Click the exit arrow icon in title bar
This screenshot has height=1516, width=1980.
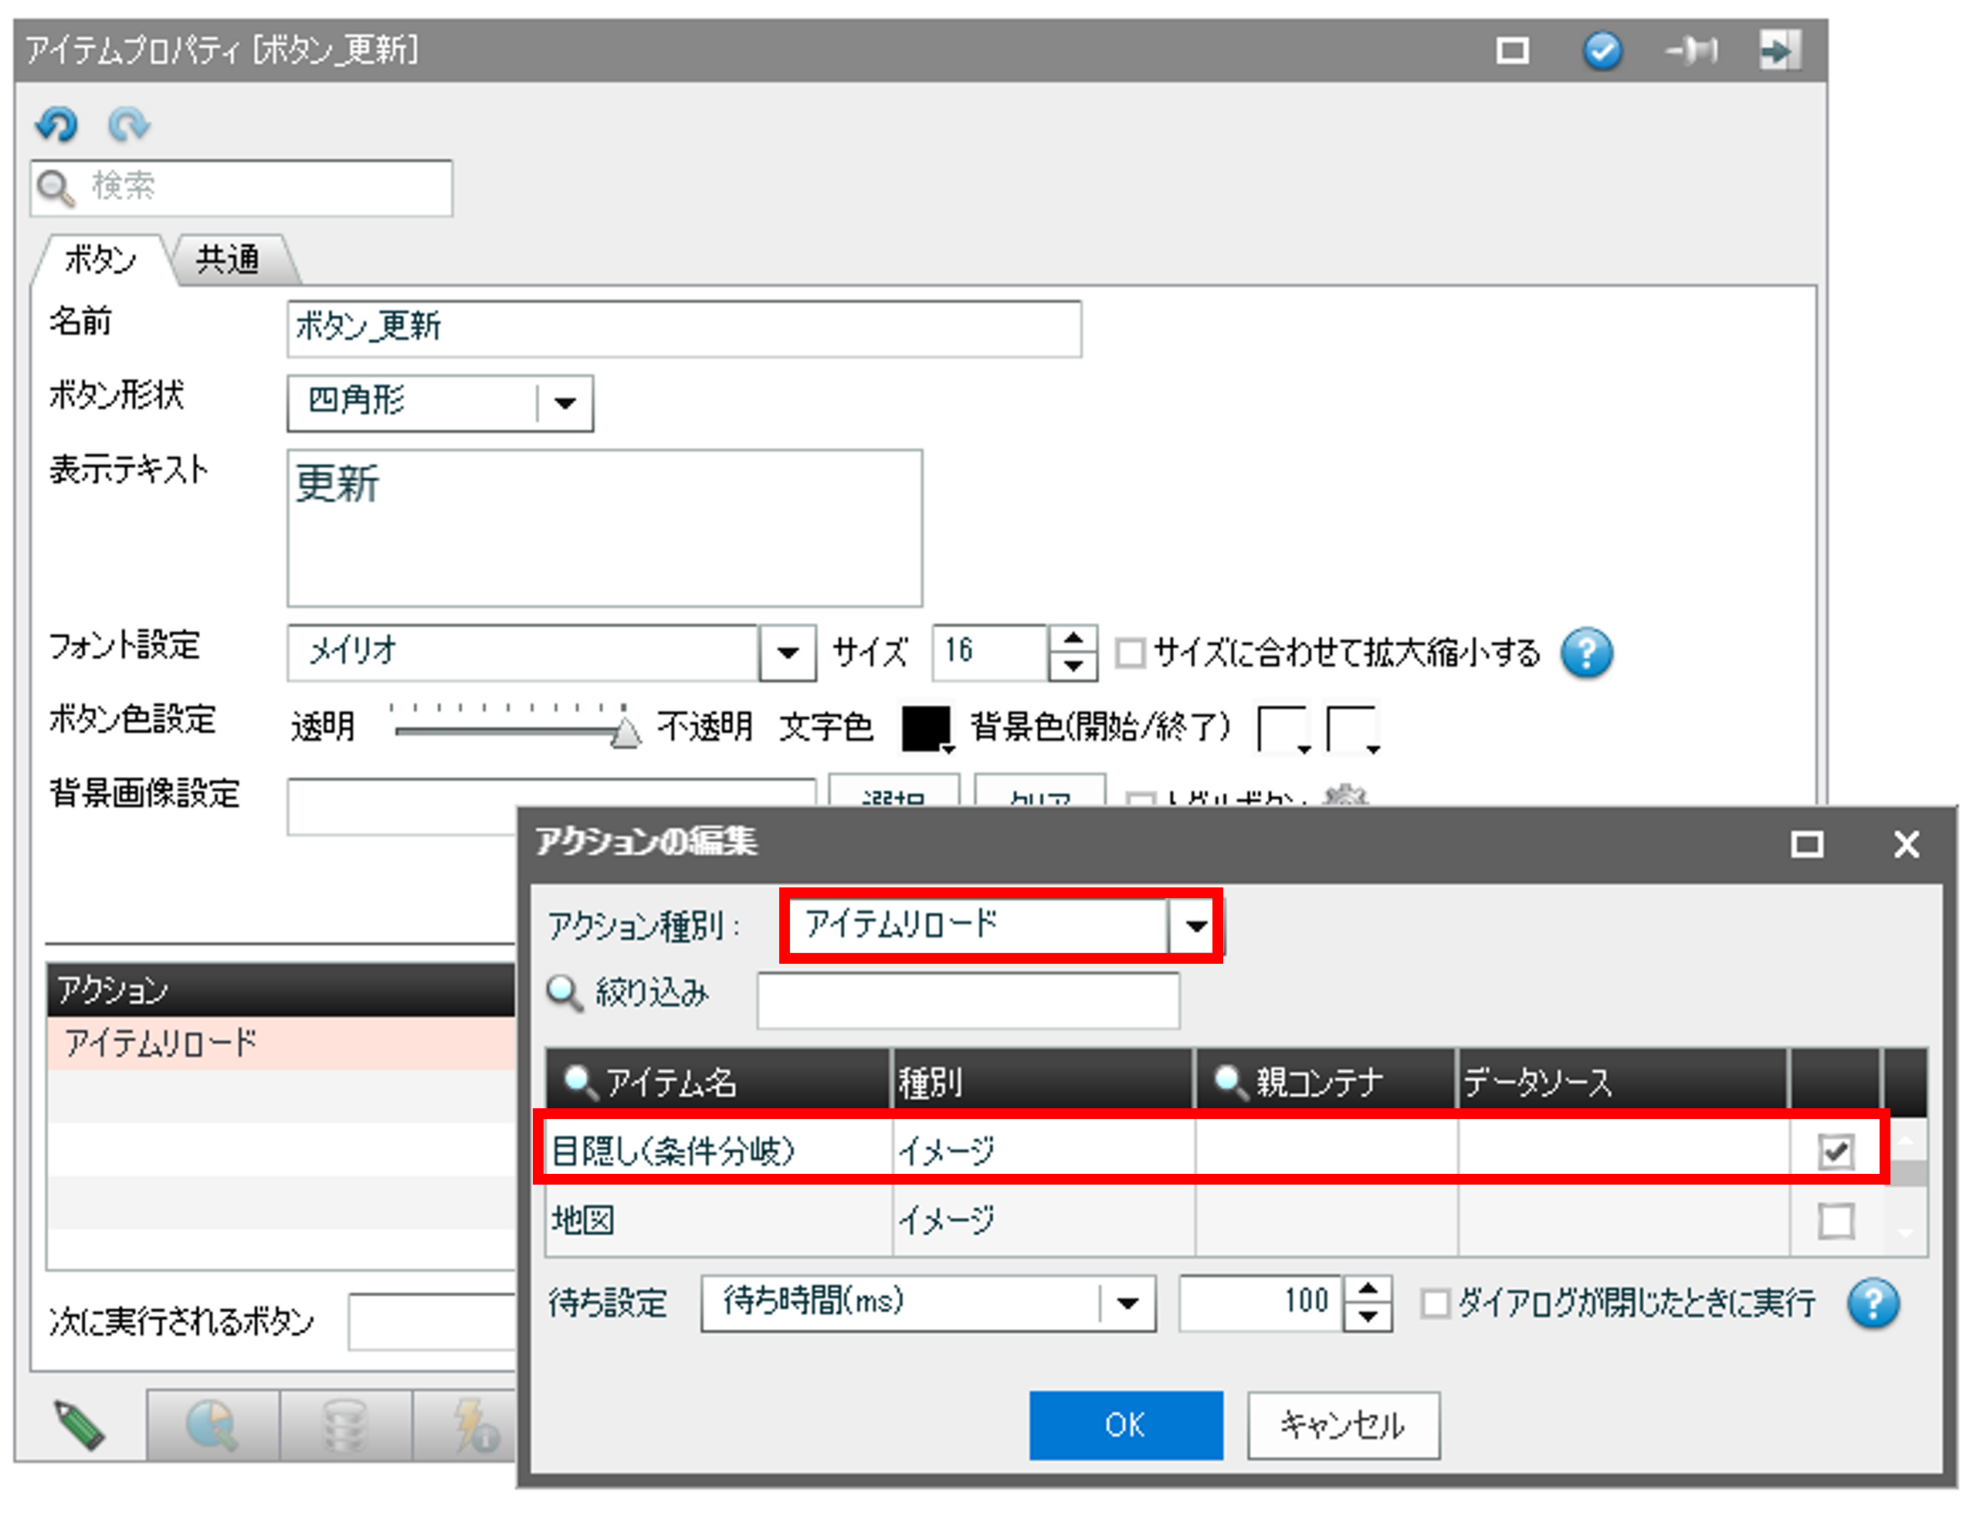1780,50
